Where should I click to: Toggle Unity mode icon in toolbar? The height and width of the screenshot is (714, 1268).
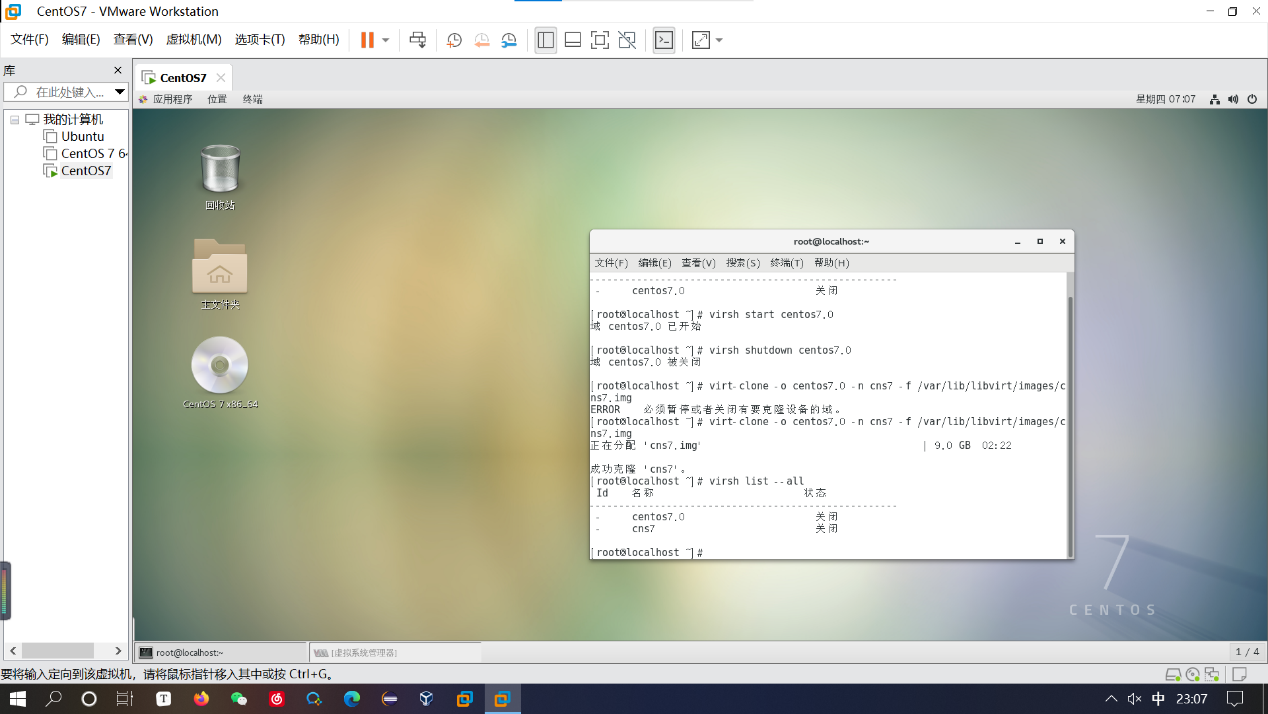coord(627,40)
